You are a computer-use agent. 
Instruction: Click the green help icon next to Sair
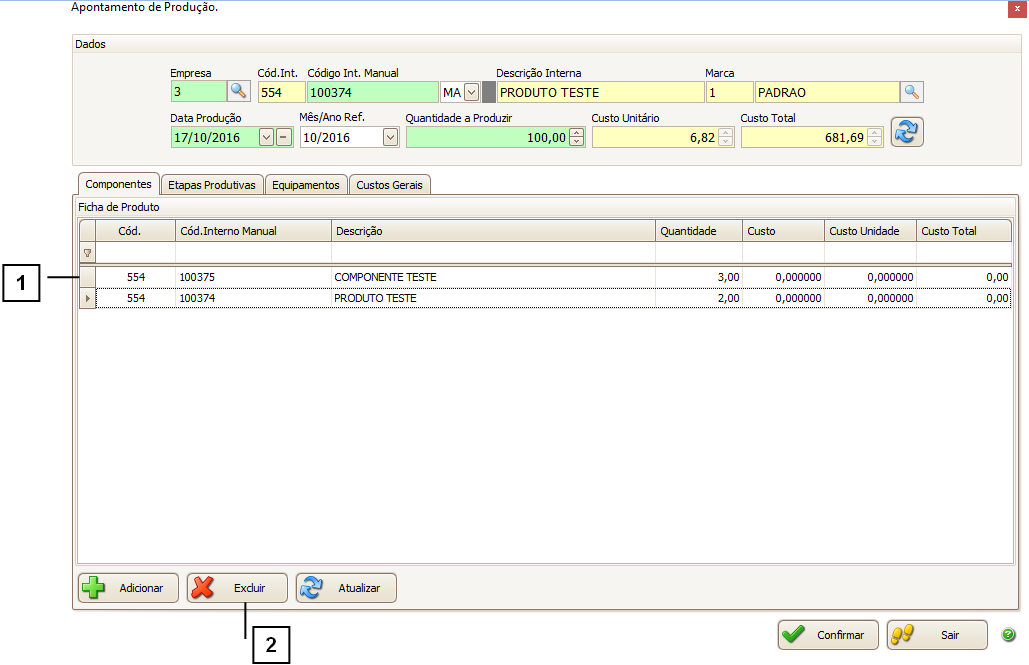click(1008, 635)
